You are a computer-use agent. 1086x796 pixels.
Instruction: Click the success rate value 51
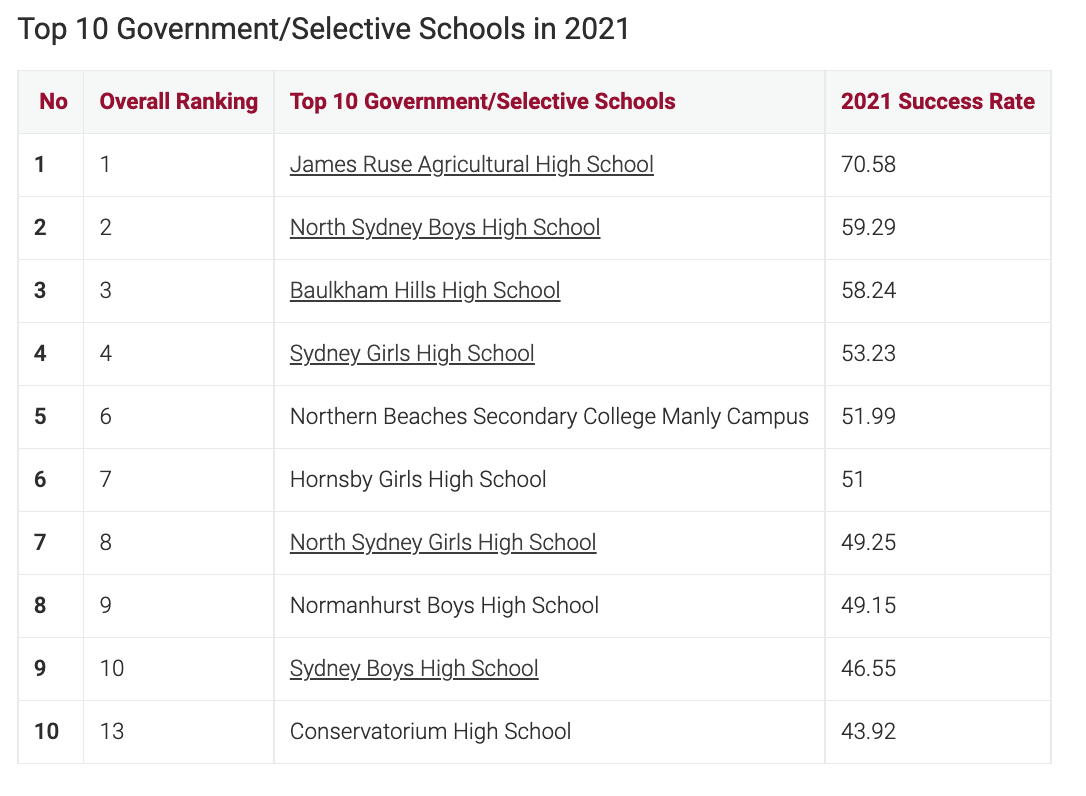coord(853,480)
